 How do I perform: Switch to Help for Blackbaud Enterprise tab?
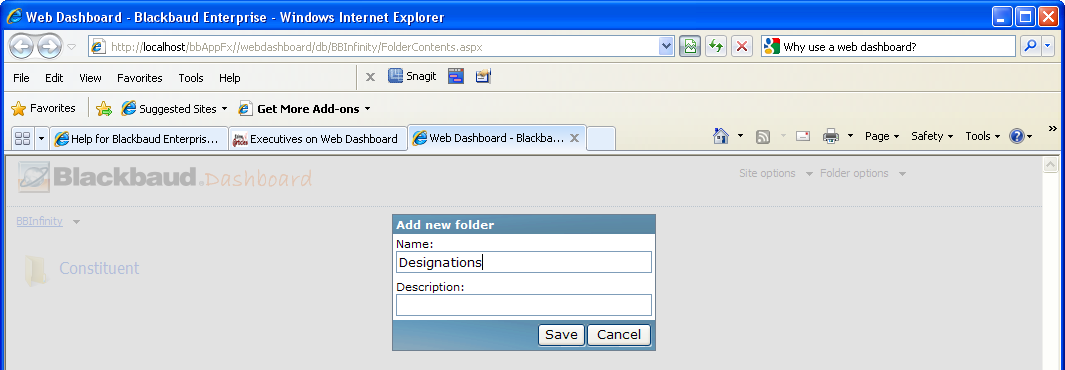pyautogui.click(x=139, y=138)
